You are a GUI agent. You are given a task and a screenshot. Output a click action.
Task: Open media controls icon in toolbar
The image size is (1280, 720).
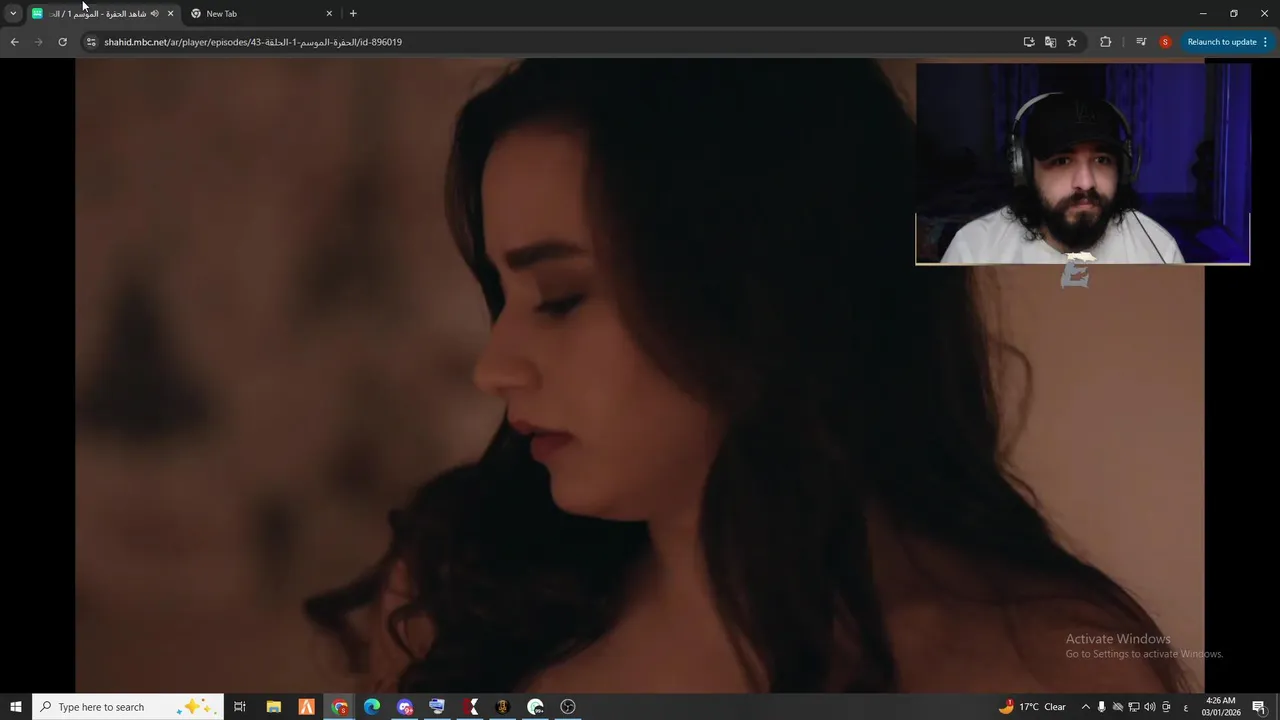click(x=1141, y=42)
